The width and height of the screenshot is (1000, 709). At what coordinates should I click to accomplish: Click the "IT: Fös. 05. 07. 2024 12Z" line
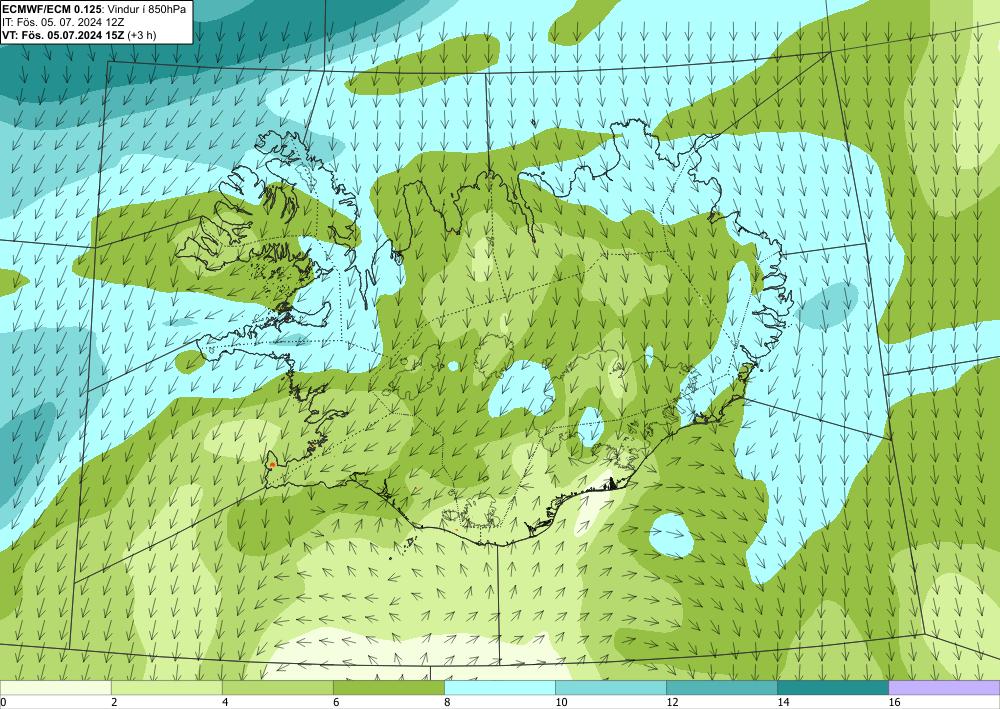pos(63,22)
